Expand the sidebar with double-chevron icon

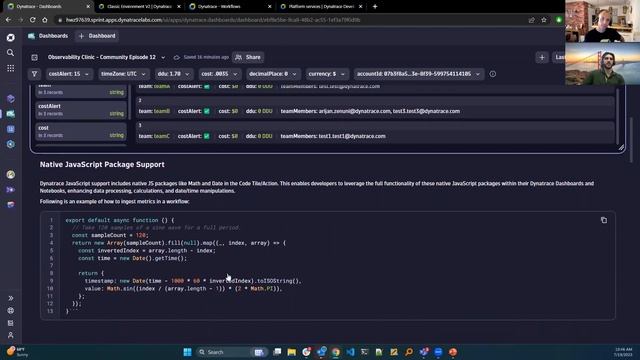[11, 298]
